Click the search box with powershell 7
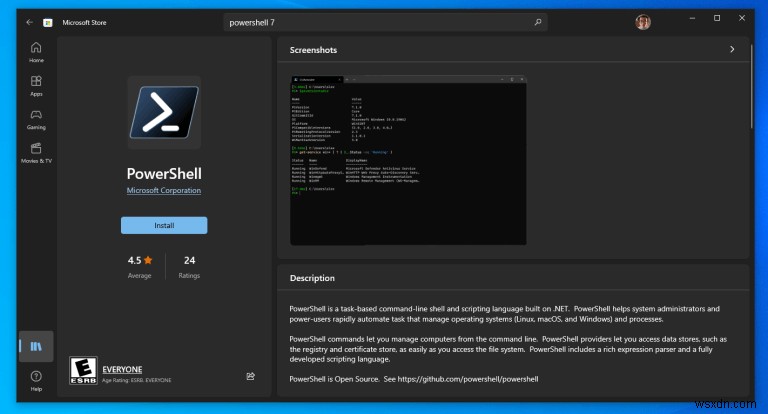Screen dimensions: 768x414 (385, 23)
